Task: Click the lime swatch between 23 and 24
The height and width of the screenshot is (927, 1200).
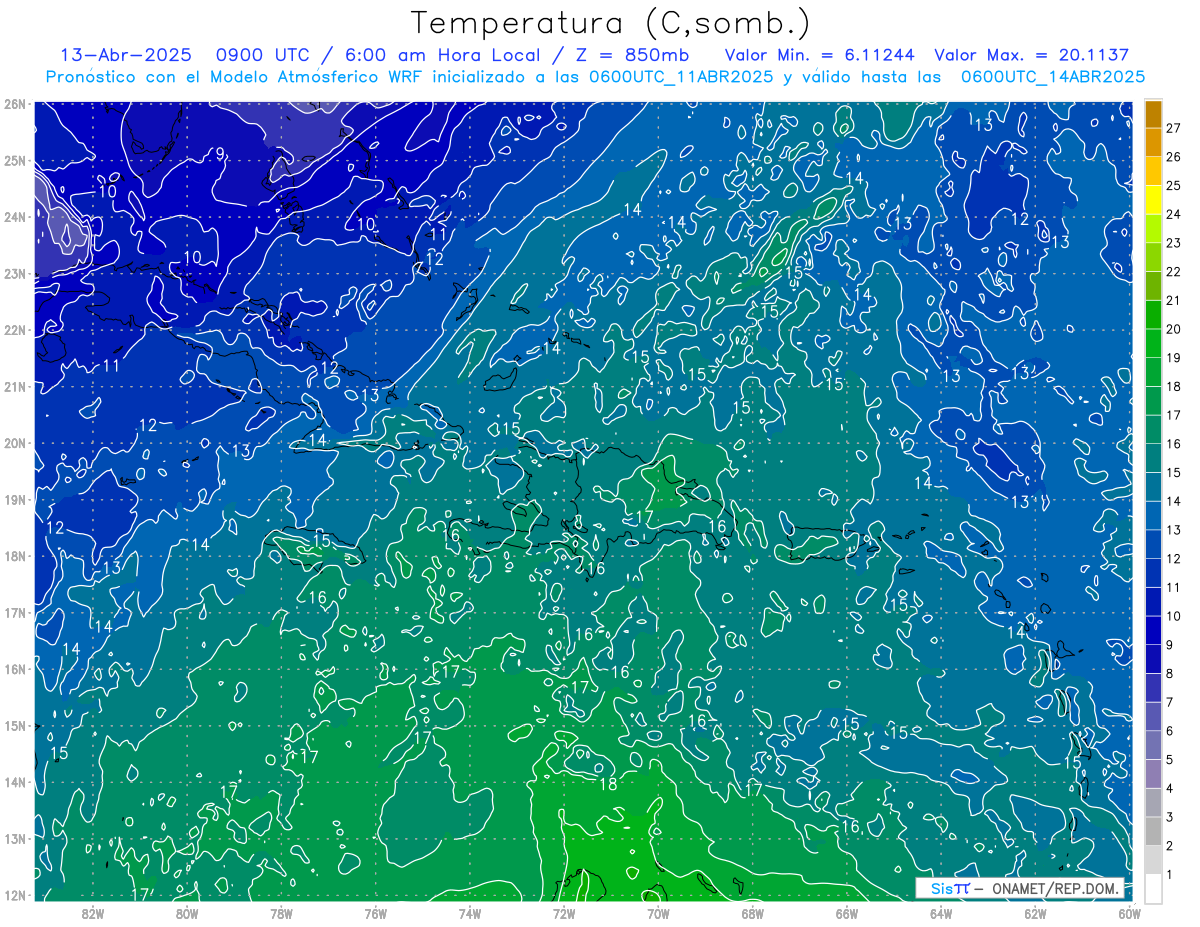Action: [1153, 229]
